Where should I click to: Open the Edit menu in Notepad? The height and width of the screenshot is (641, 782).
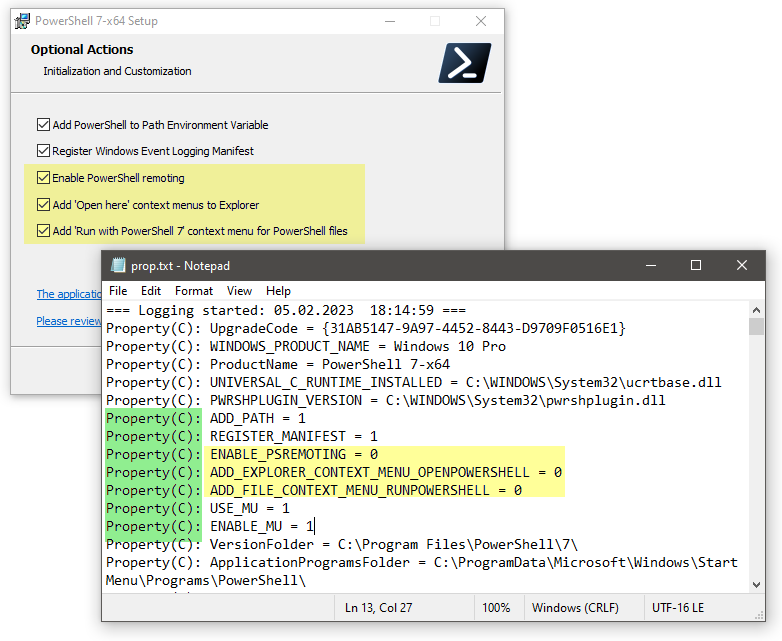[151, 291]
